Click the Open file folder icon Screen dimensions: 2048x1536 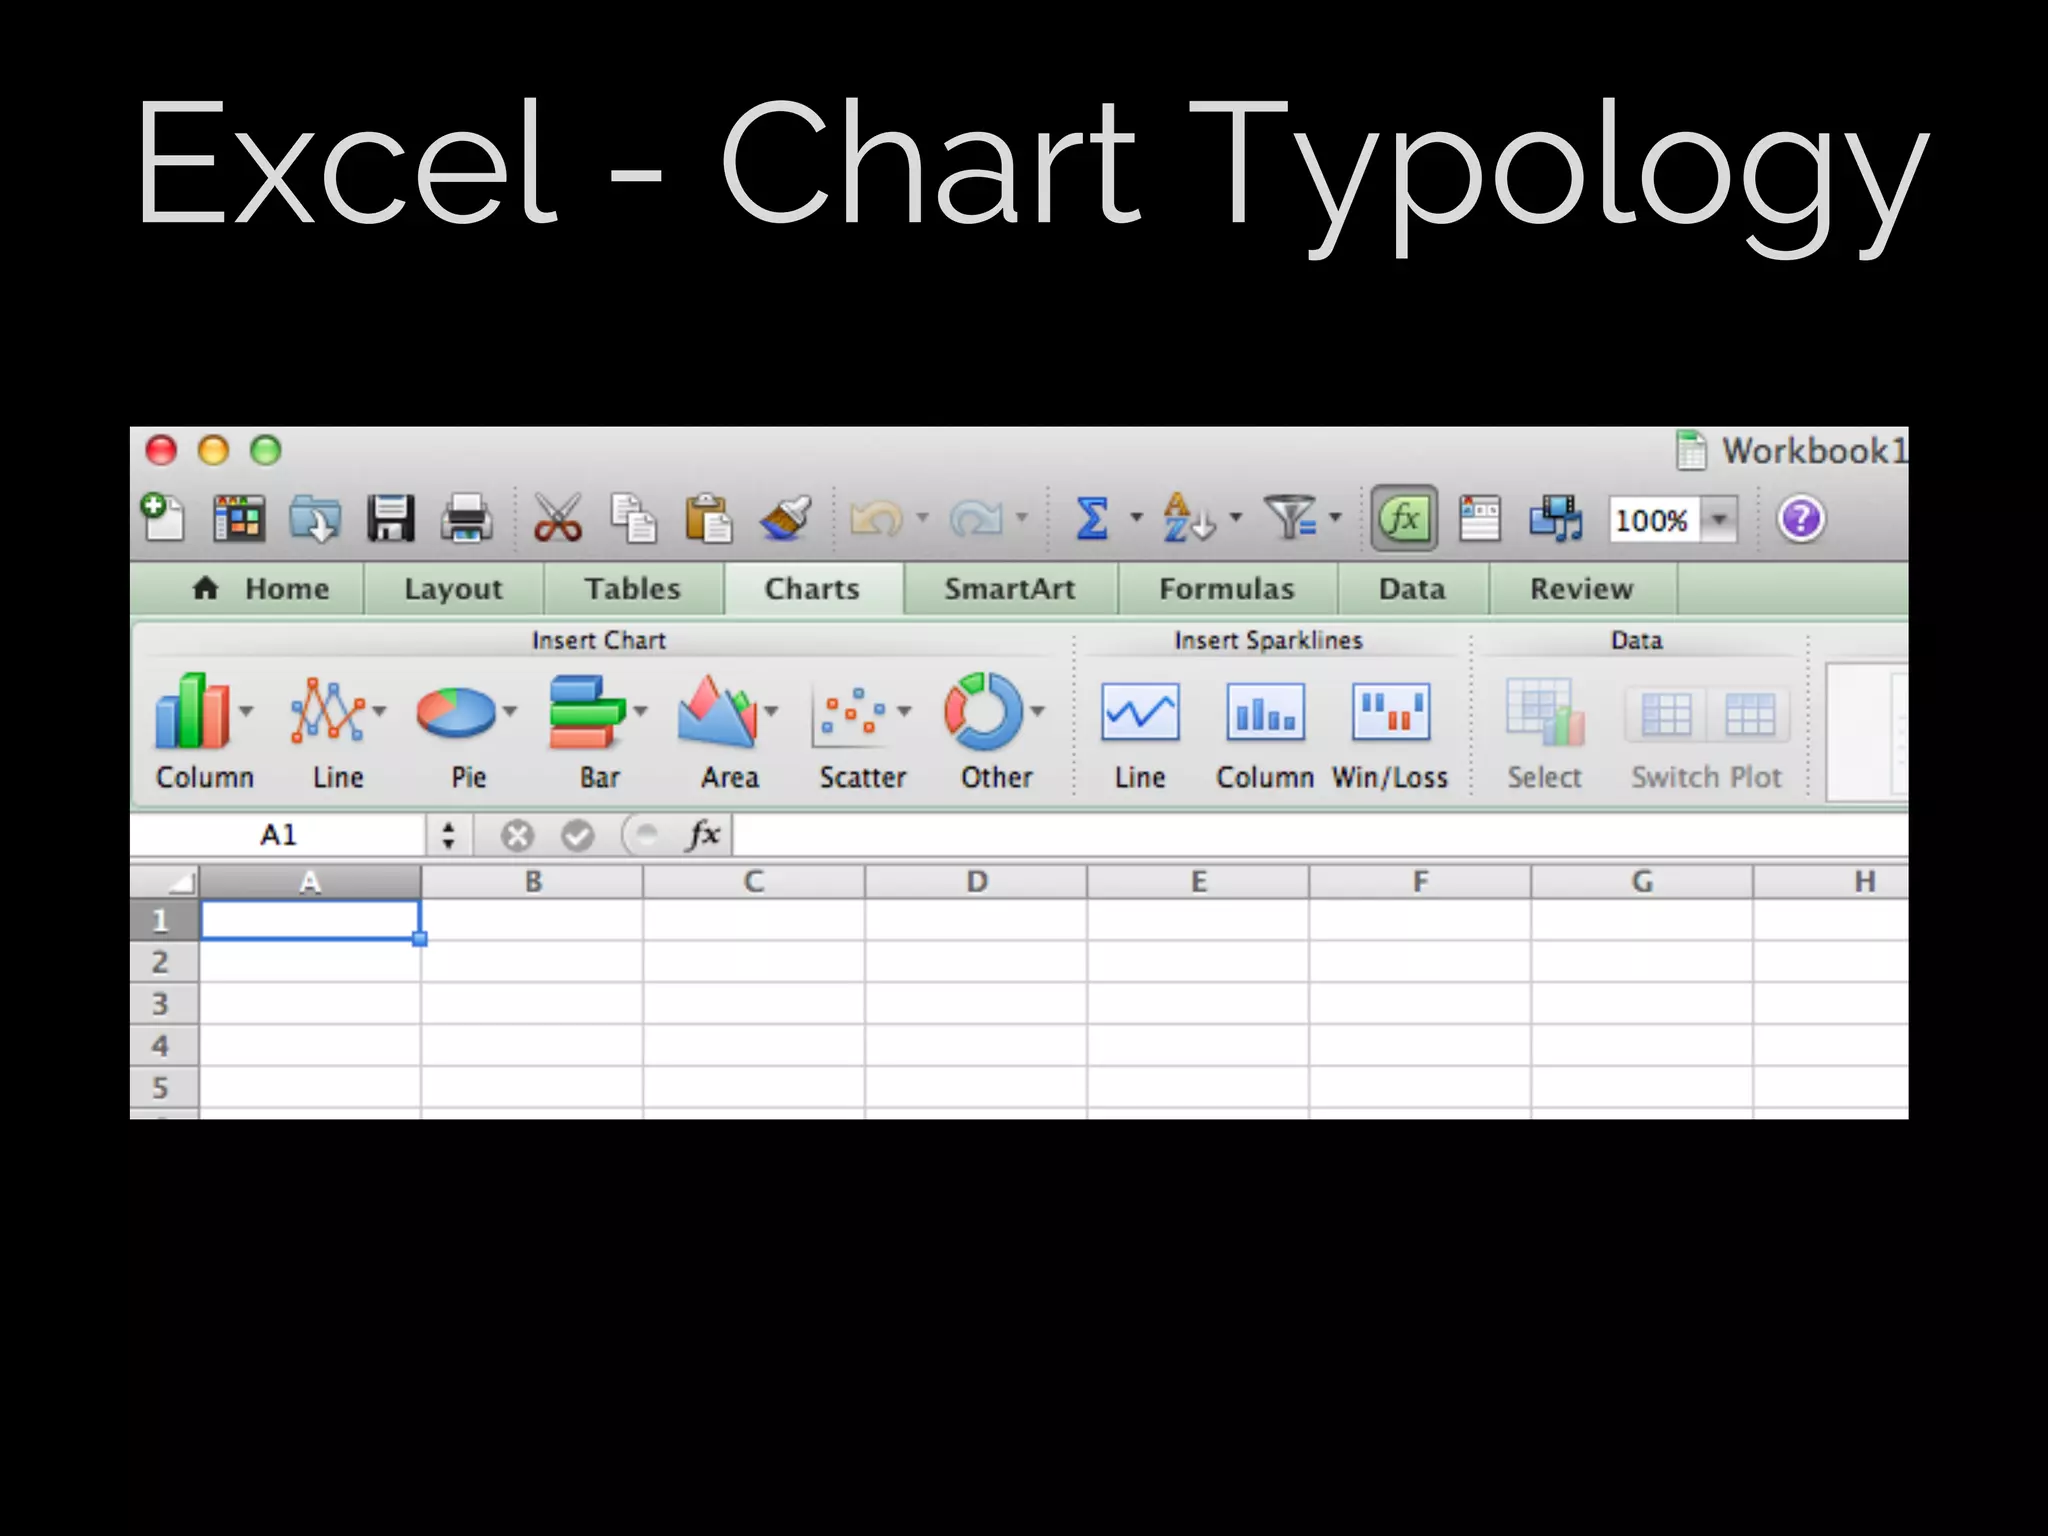coord(315,518)
